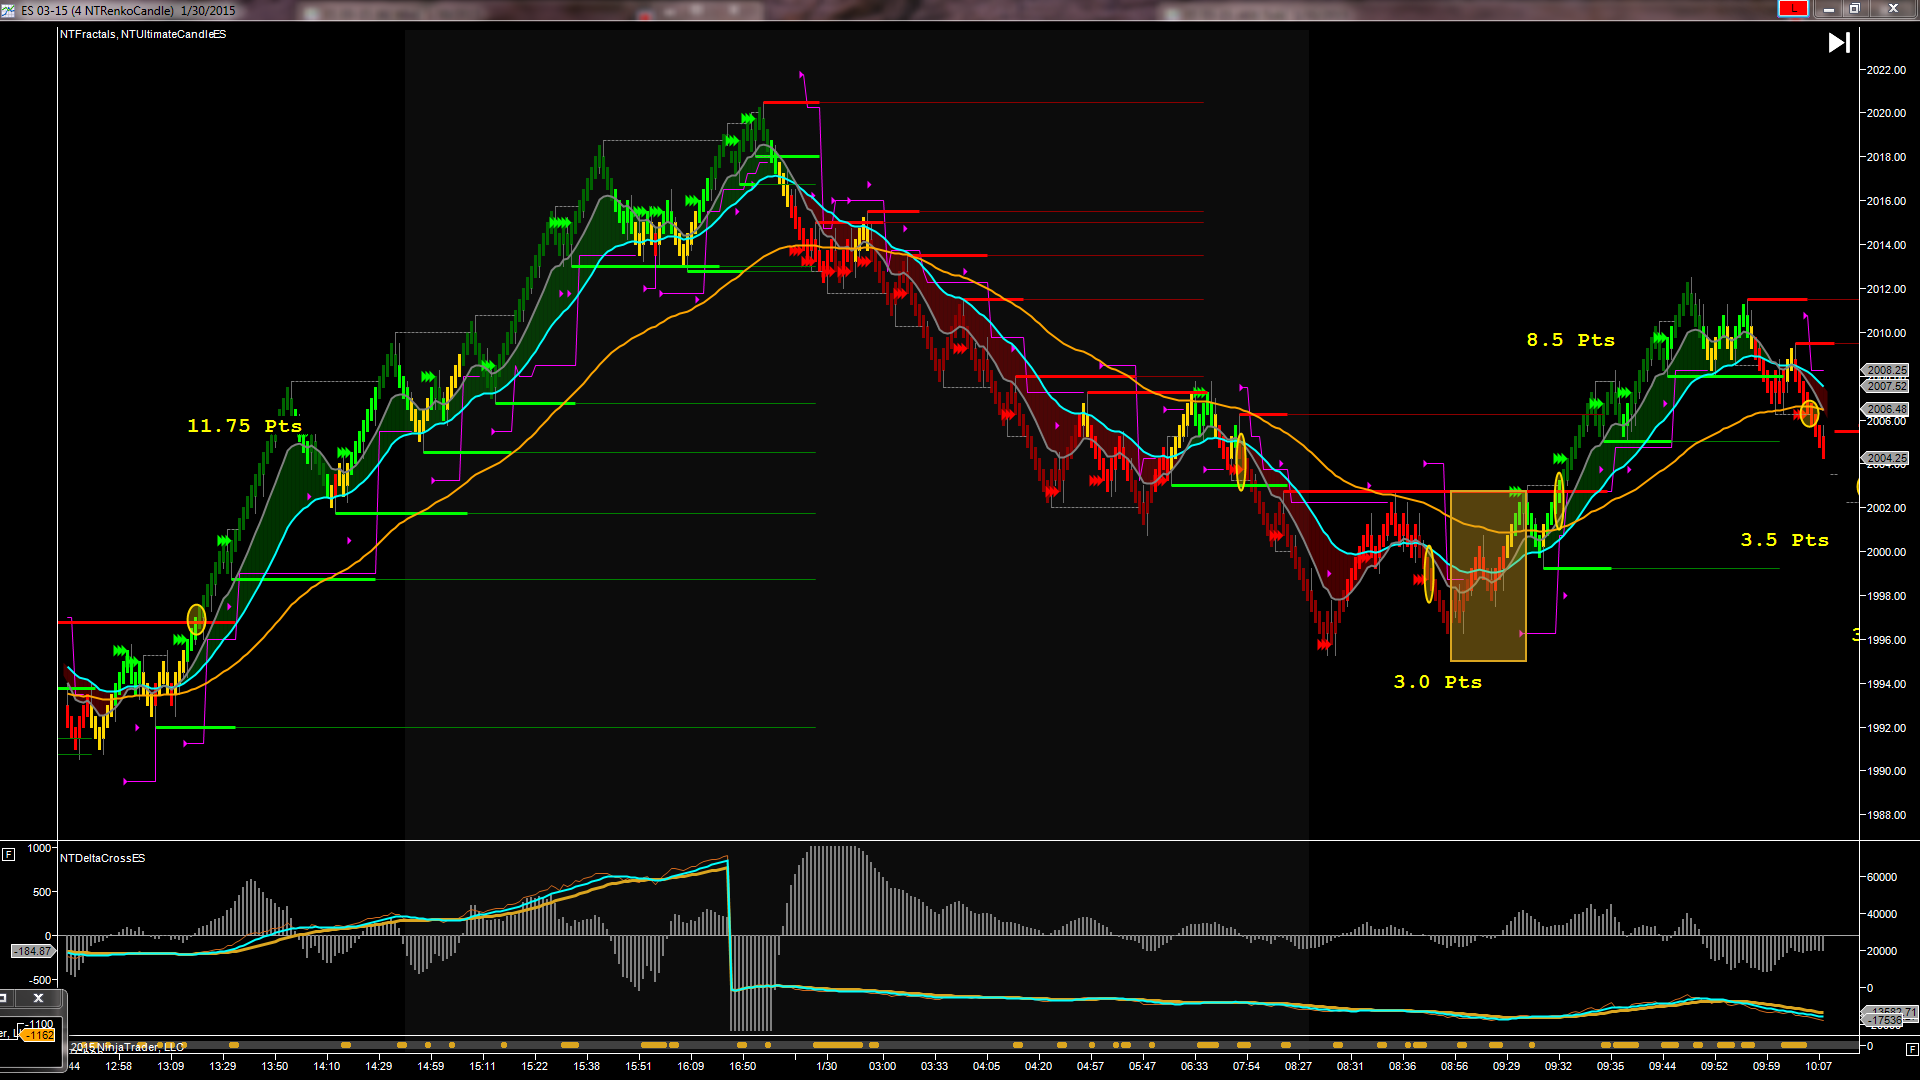Click the 2007.52 price marker on the price axis

[x=1886, y=386]
